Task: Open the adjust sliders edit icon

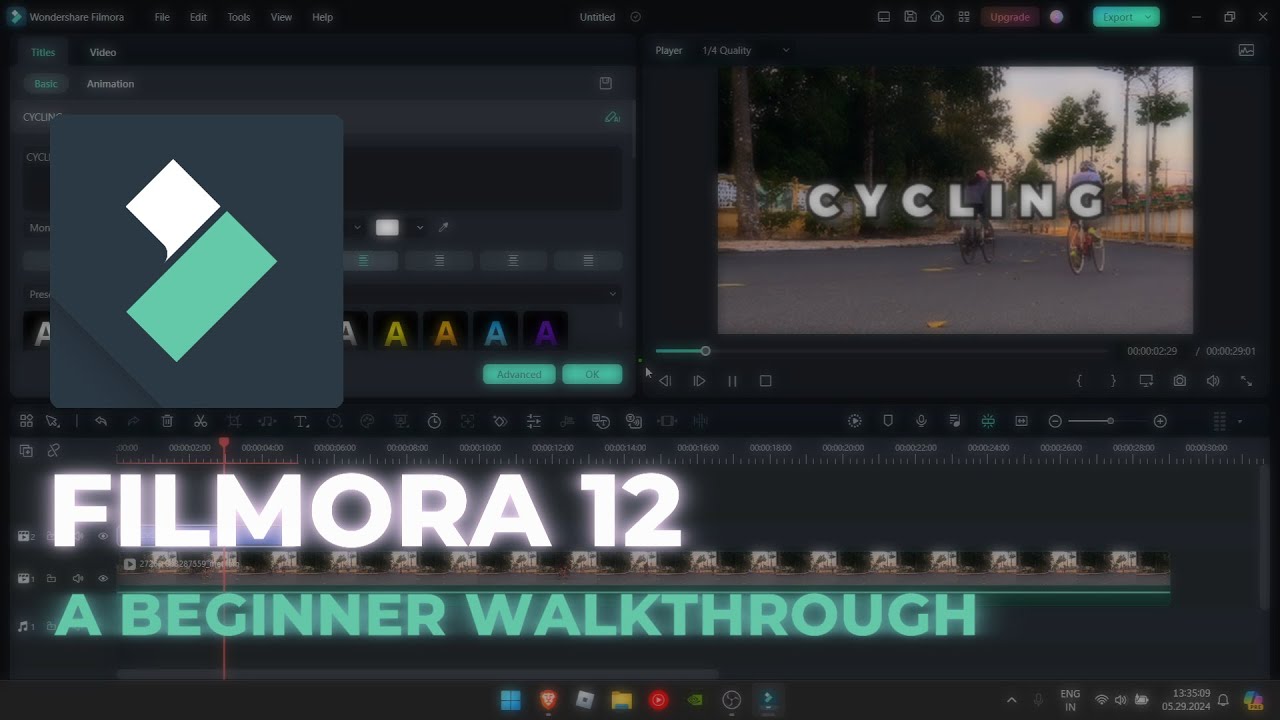Action: coord(534,422)
